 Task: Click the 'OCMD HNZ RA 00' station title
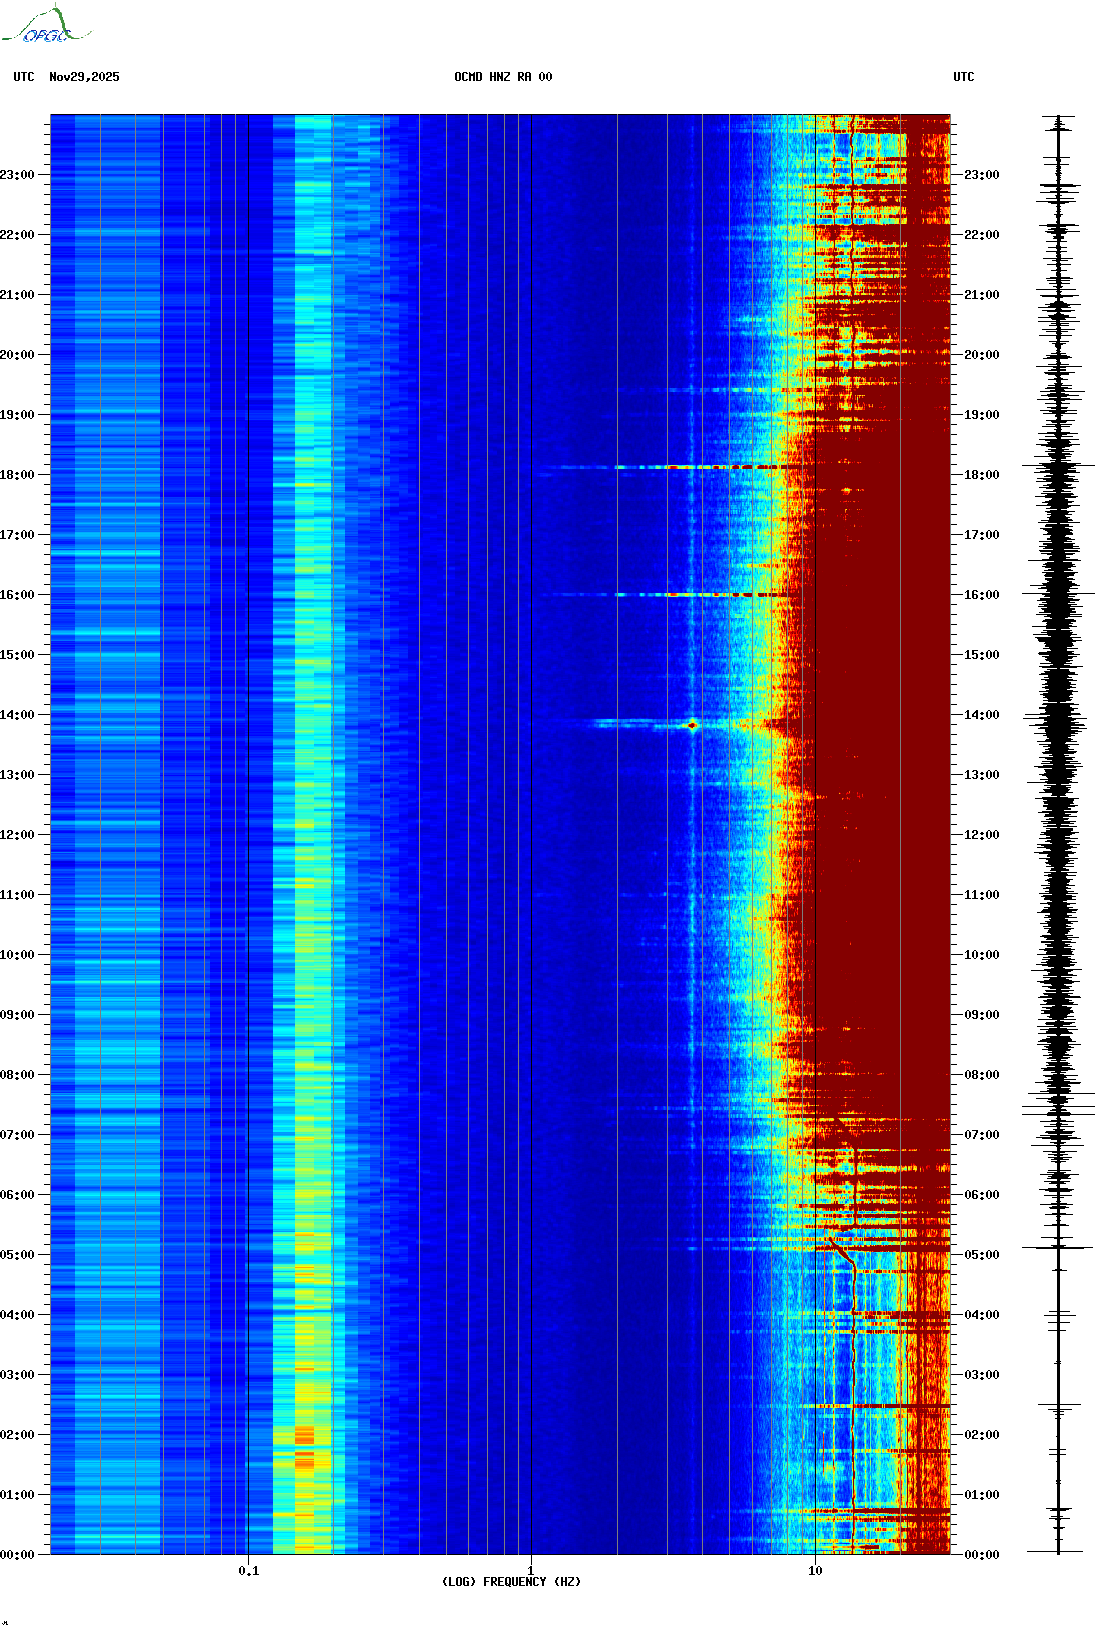pos(503,77)
